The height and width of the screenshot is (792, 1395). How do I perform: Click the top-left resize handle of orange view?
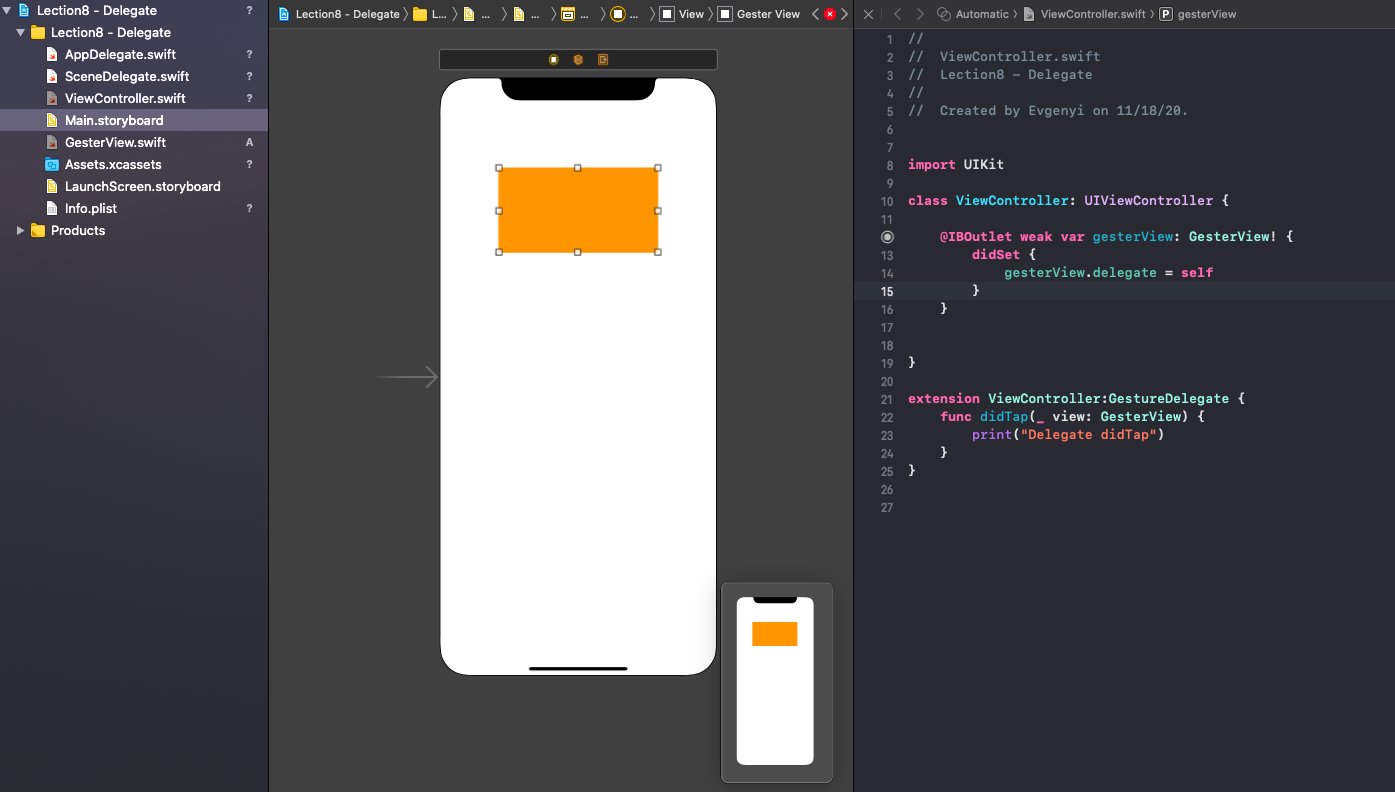tap(499, 168)
